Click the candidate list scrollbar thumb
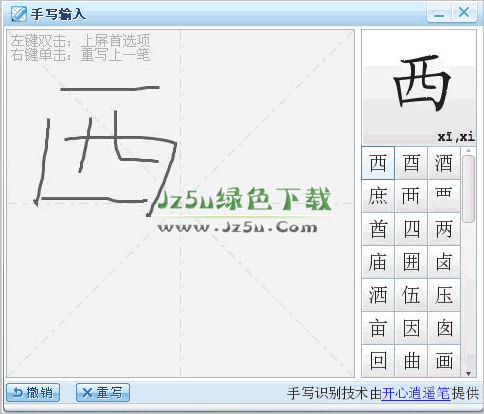 click(x=468, y=189)
